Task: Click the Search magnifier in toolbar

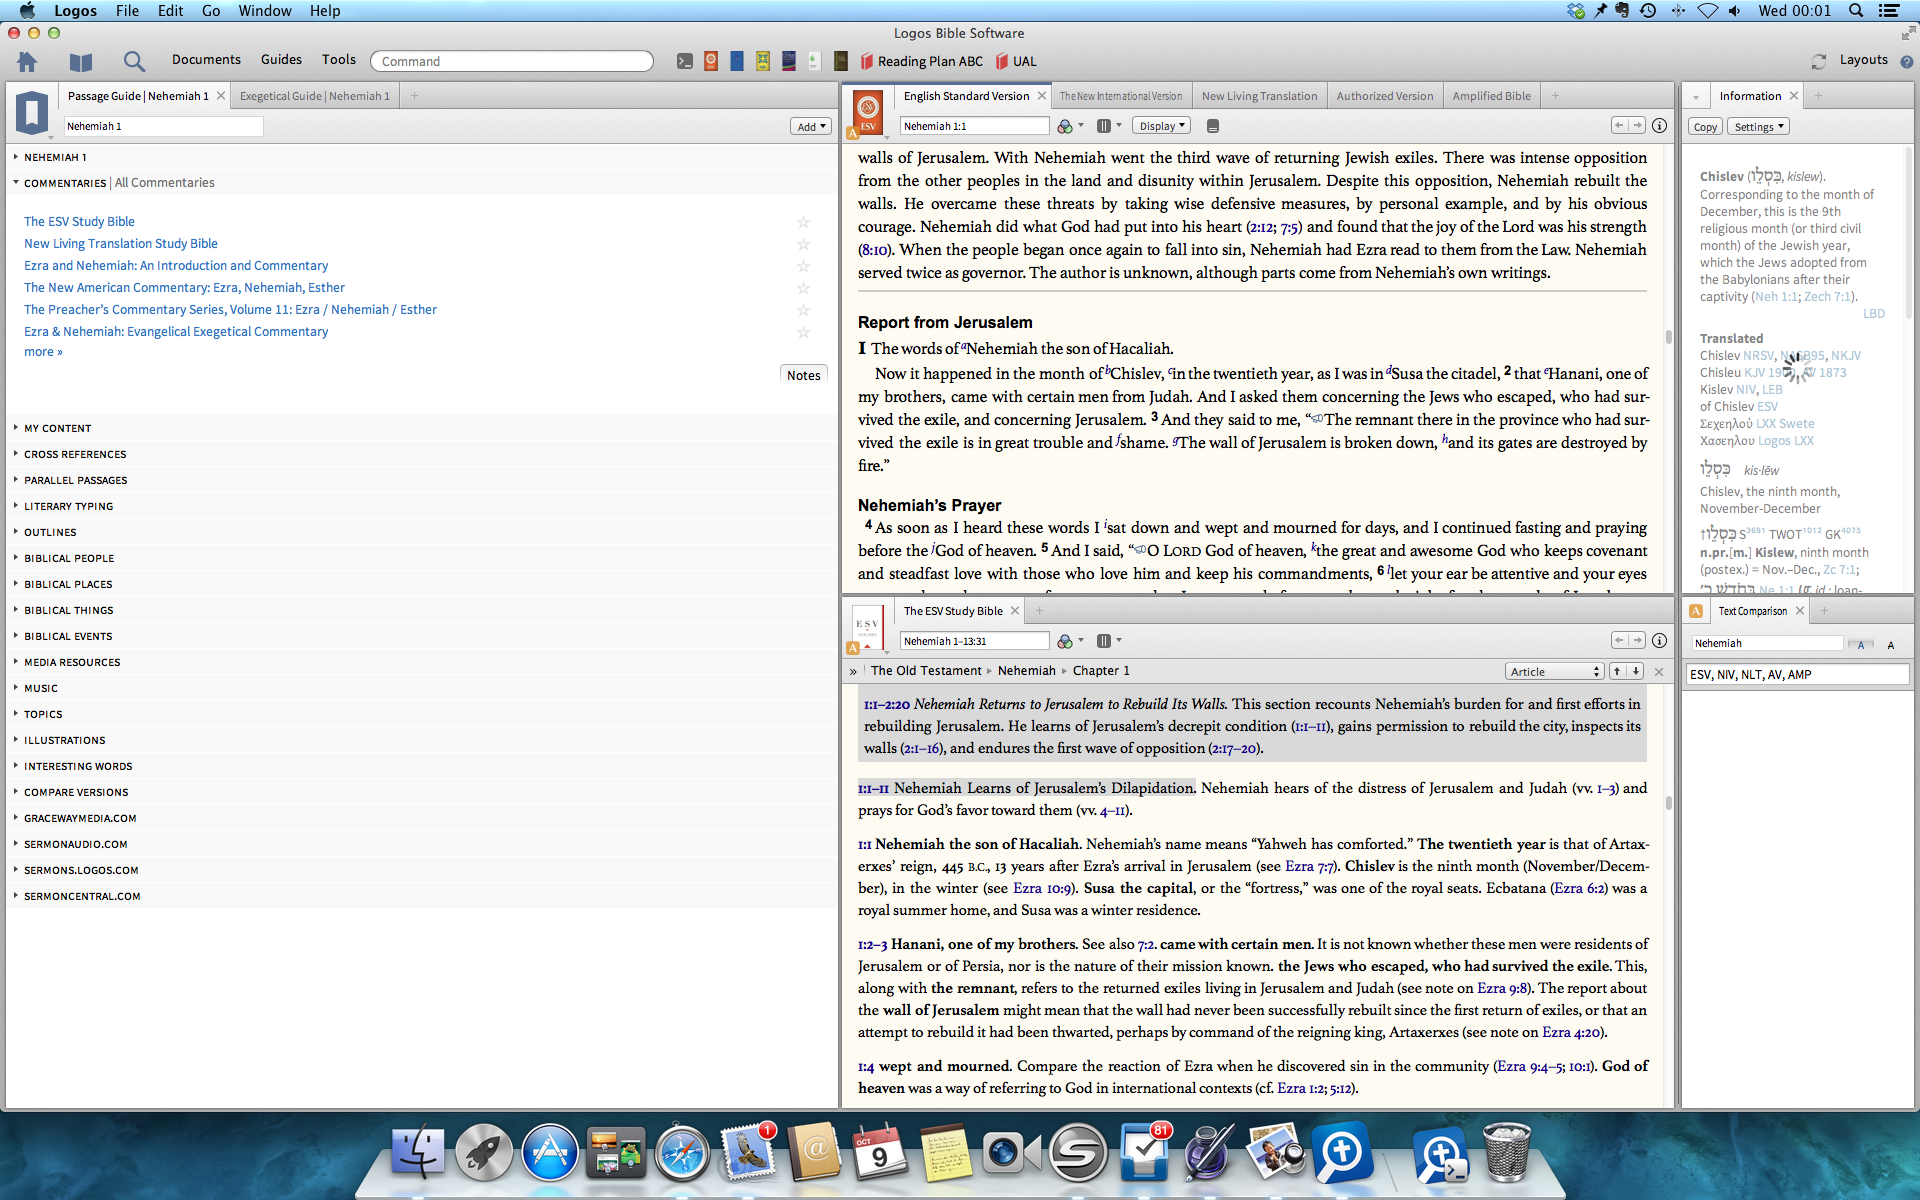Action: pyautogui.click(x=134, y=62)
